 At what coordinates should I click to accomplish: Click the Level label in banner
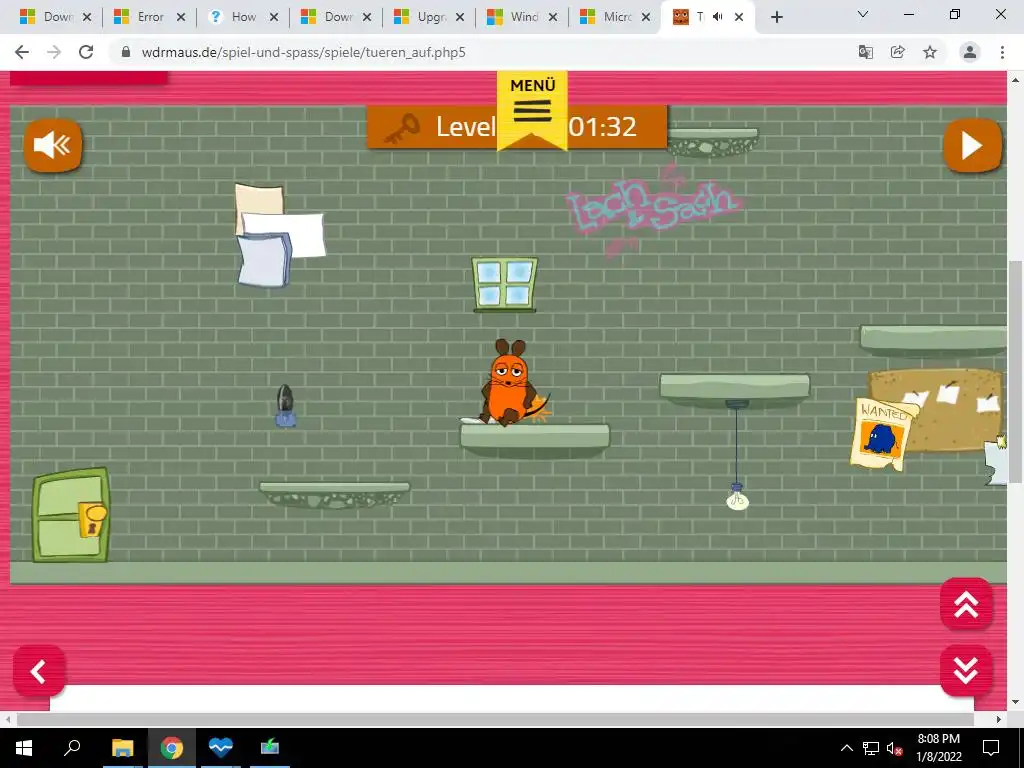(x=466, y=127)
